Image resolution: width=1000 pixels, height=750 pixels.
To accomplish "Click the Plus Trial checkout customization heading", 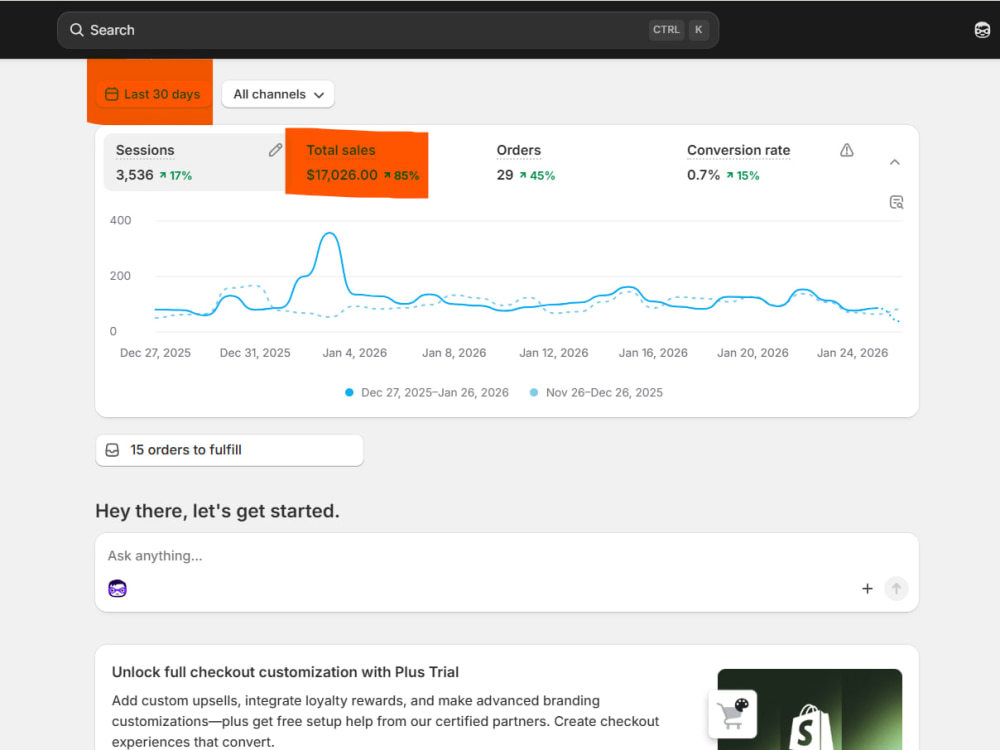I will (x=285, y=672).
